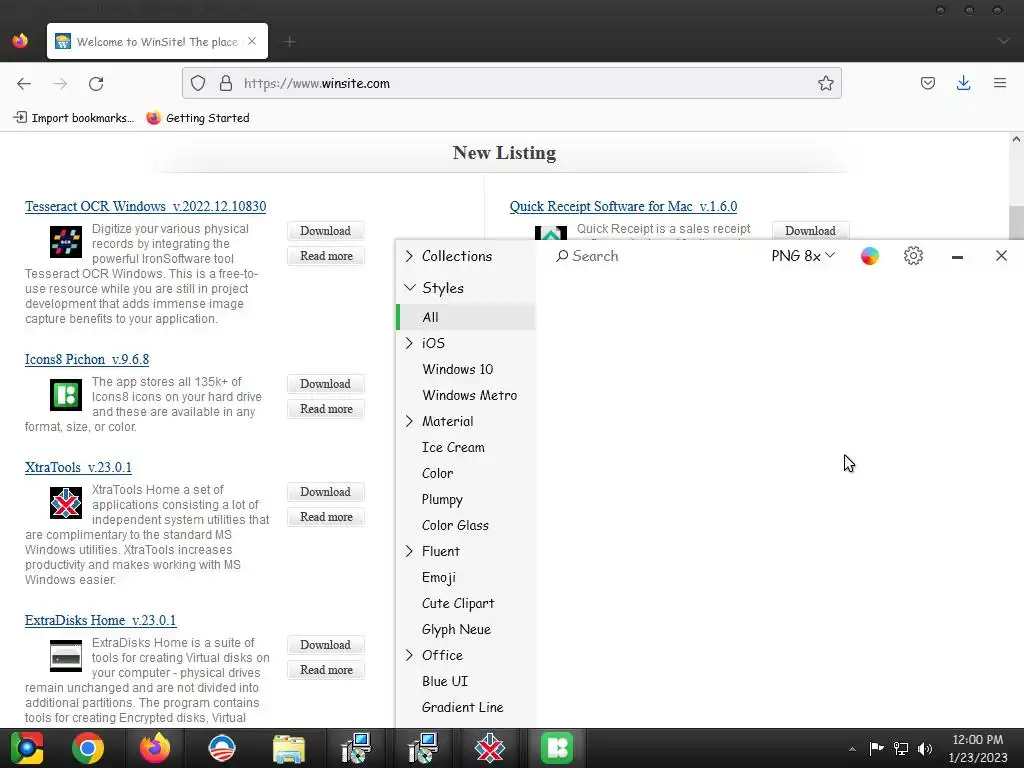The image size is (1024, 768).
Task: Focus the Pichon Search field
Action: coord(653,256)
